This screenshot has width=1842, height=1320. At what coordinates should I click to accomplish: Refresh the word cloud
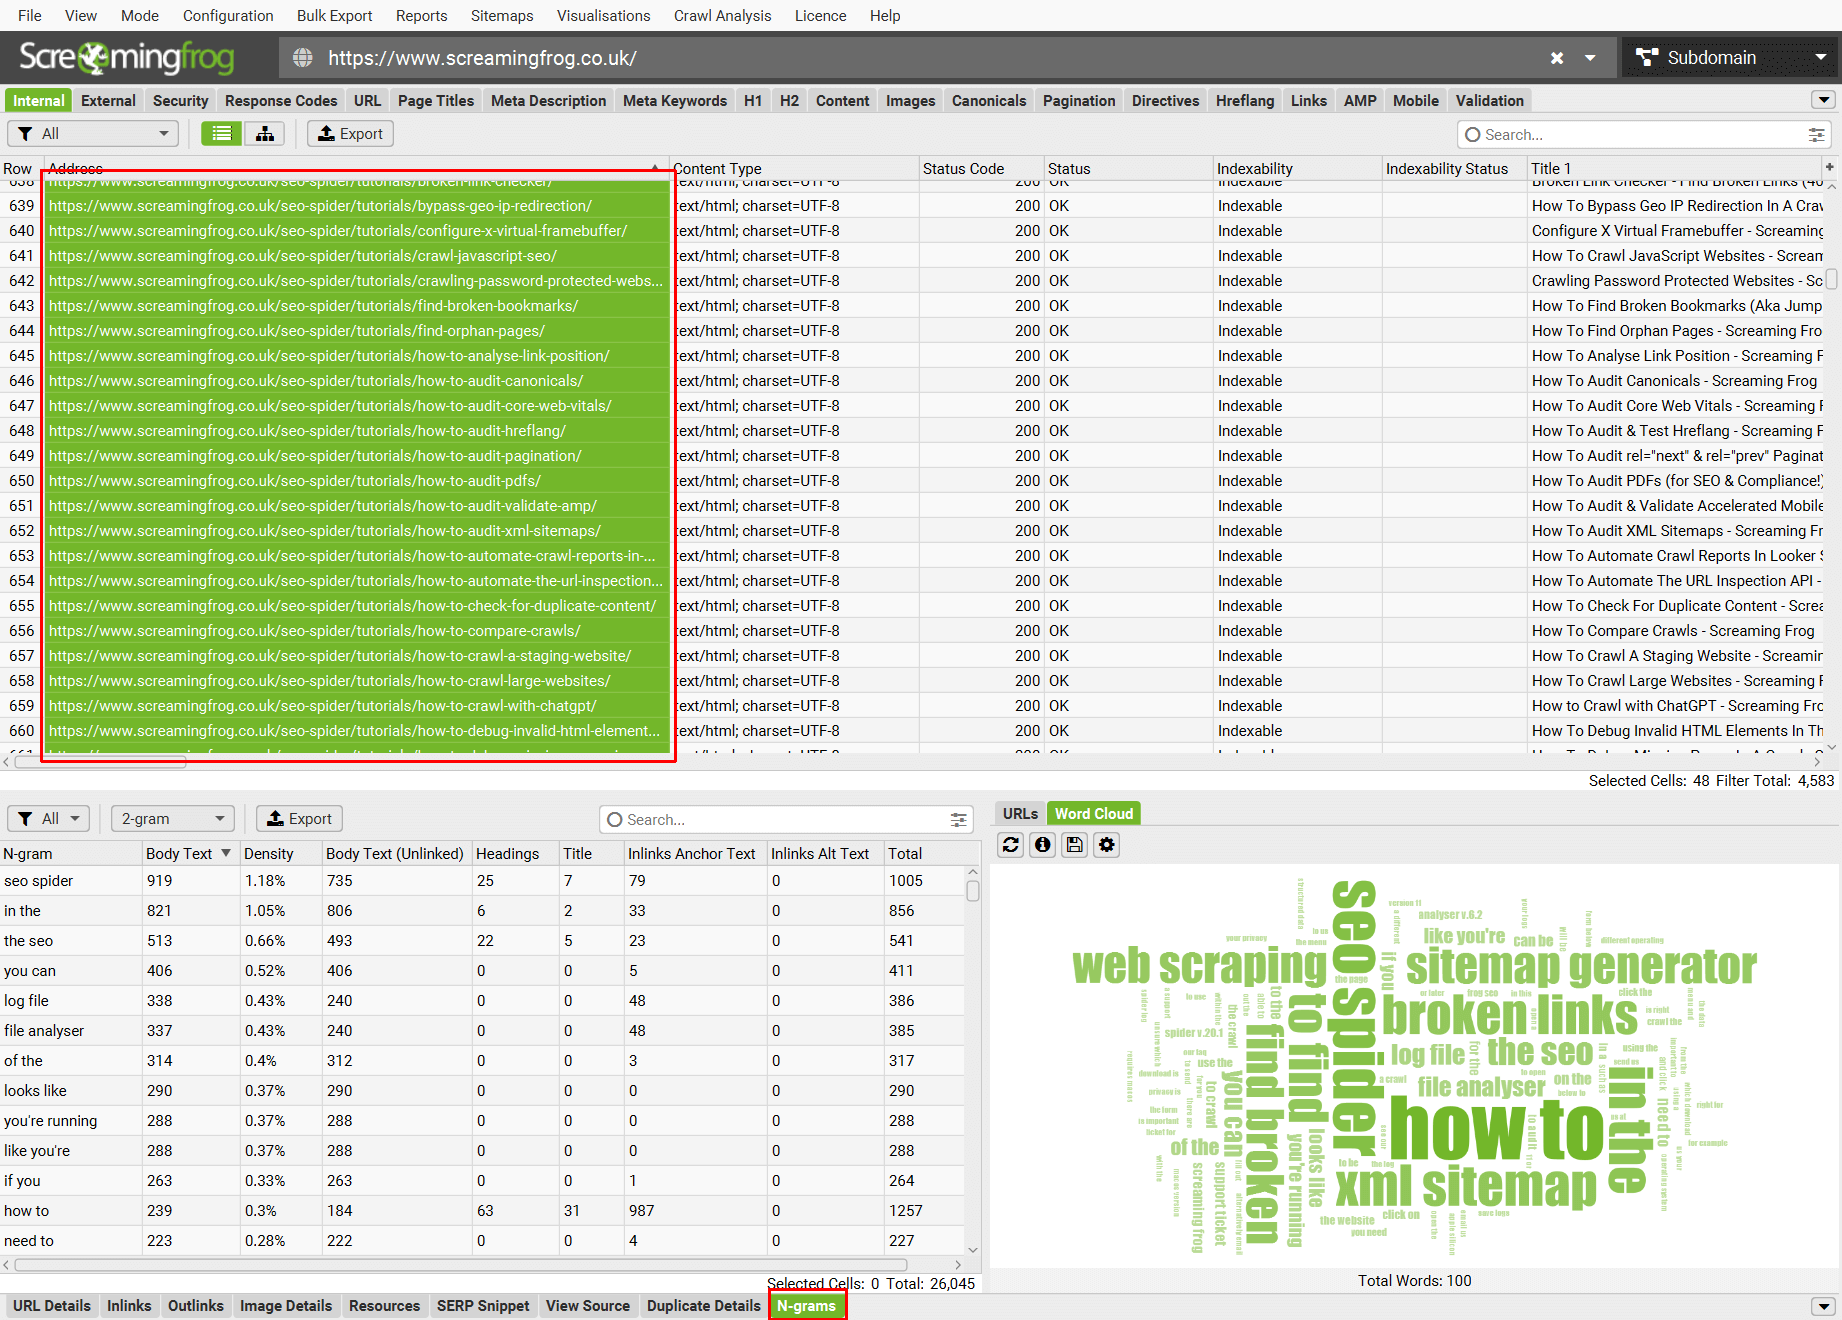click(1011, 845)
